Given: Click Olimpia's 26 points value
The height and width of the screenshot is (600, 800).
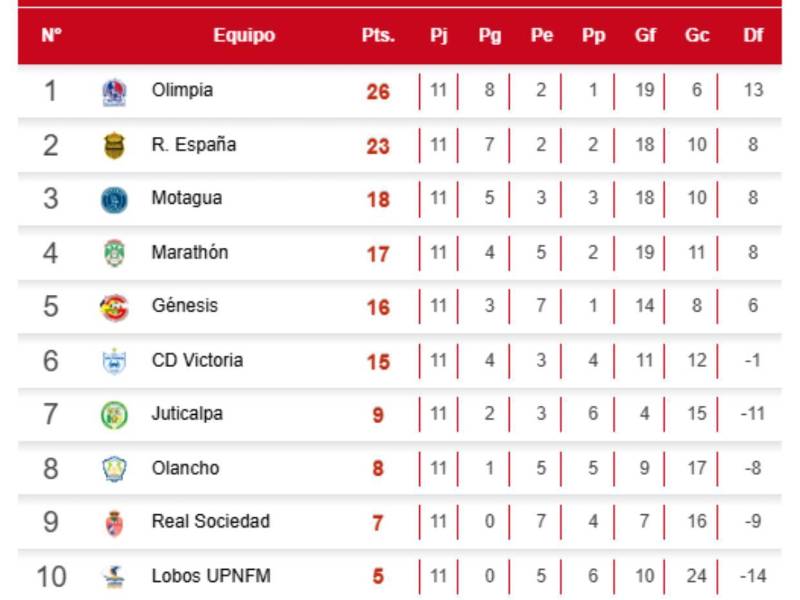Looking at the screenshot, I should 378,92.
